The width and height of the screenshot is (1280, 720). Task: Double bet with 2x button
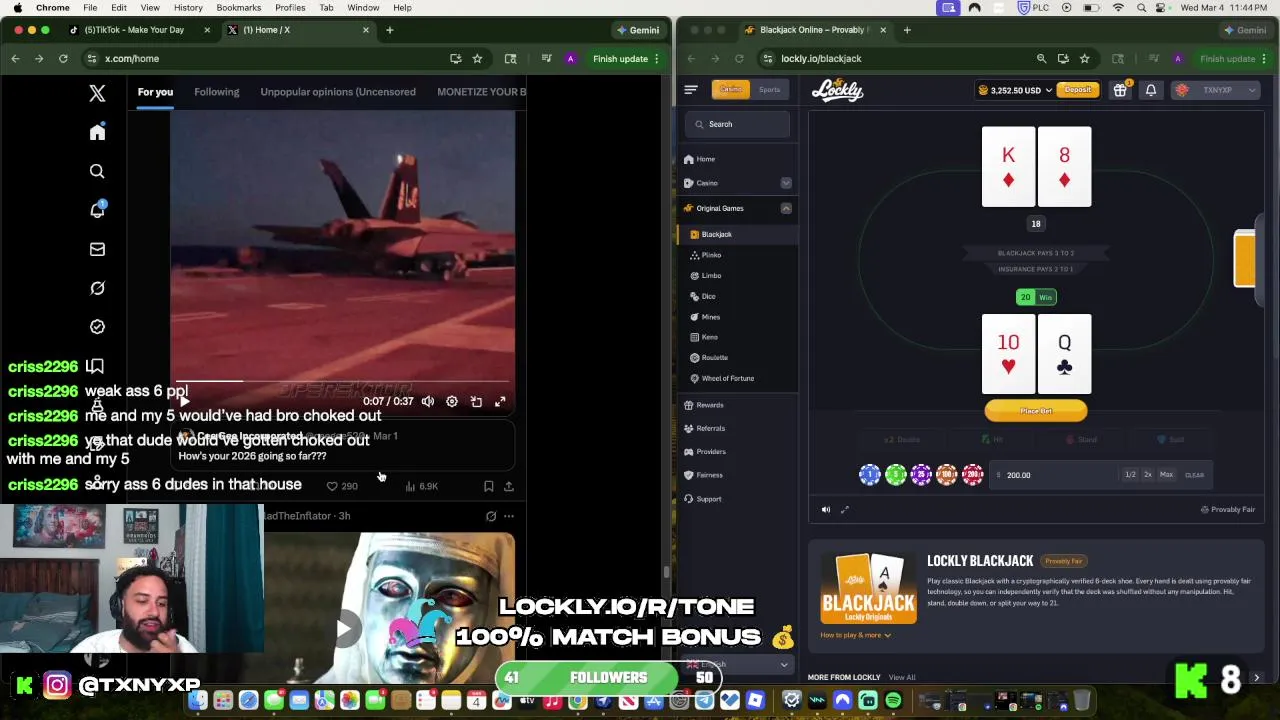(1148, 475)
